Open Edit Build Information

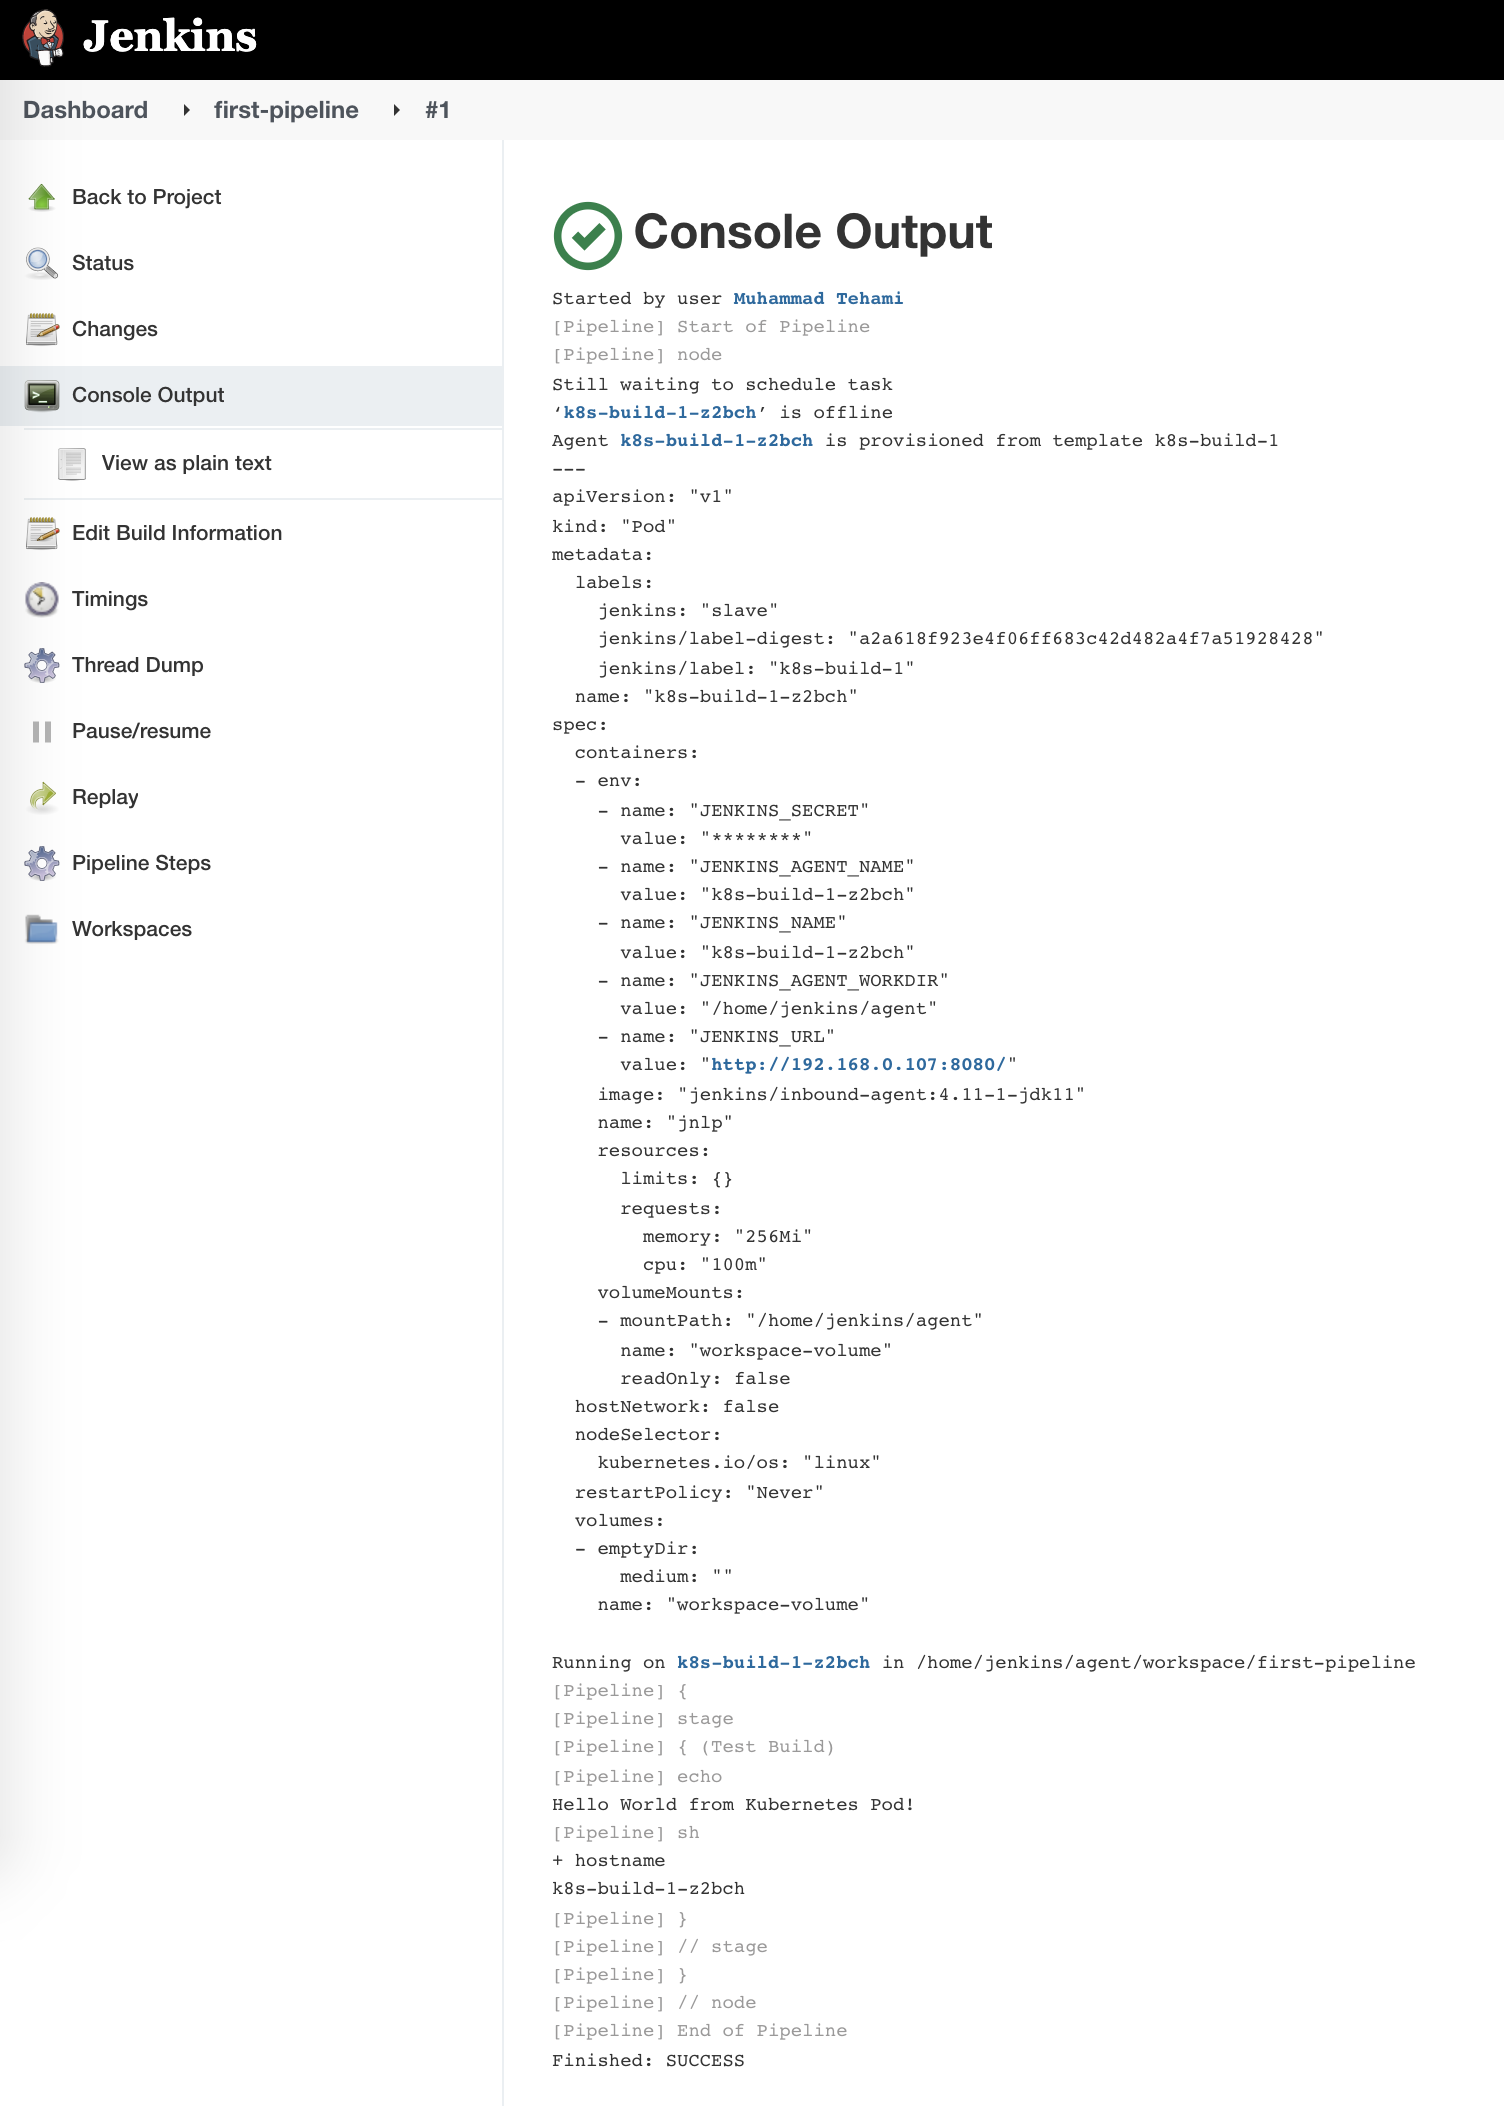click(177, 533)
